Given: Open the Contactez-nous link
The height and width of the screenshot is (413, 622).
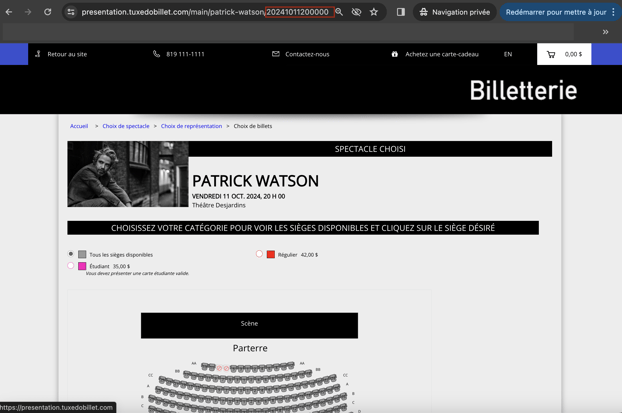Looking at the screenshot, I should point(307,54).
